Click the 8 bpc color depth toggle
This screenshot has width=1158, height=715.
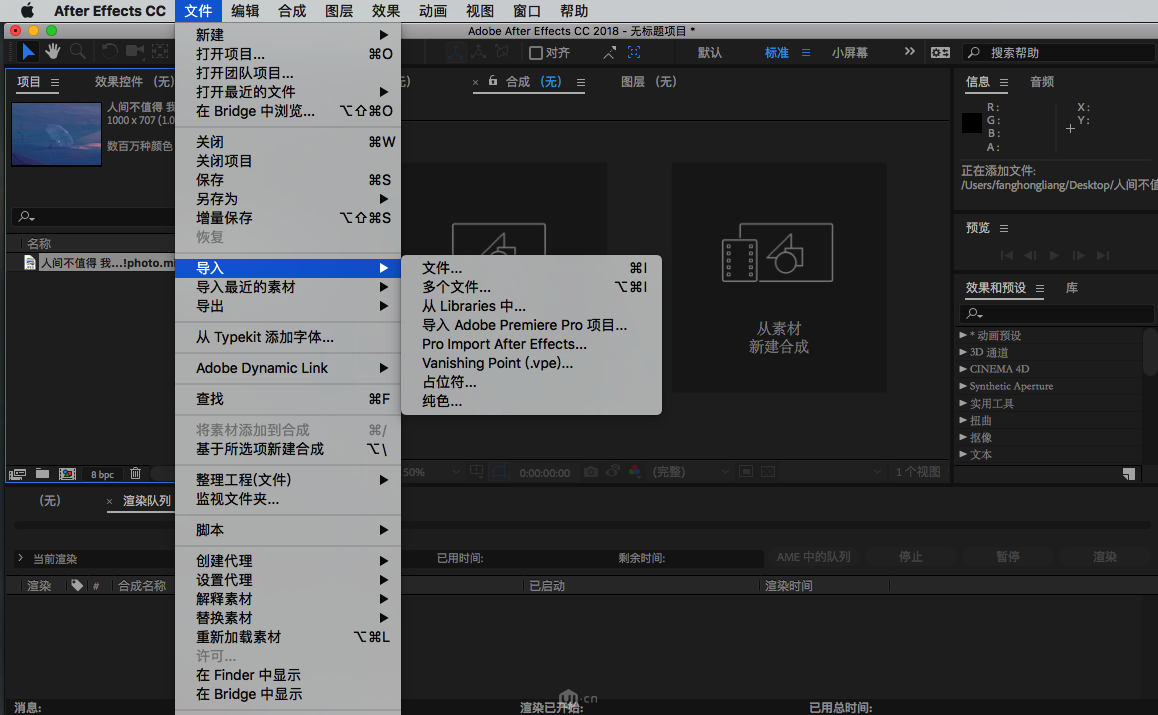click(x=102, y=474)
